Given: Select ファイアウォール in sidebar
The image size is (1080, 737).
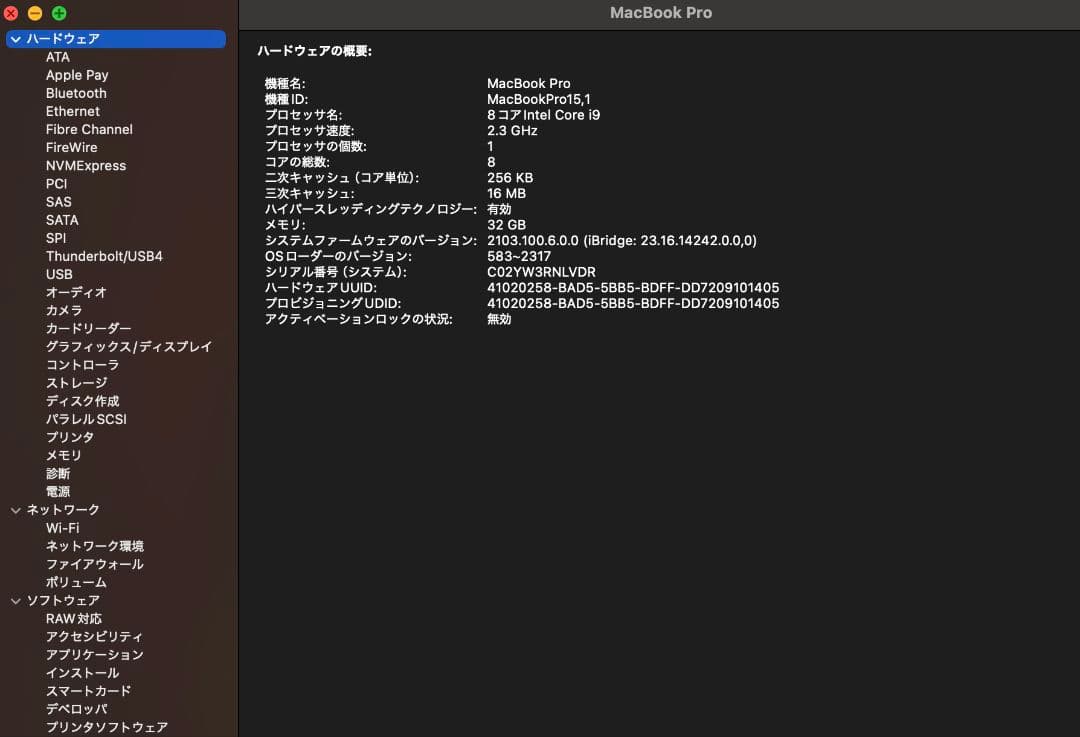Looking at the screenshot, I should [x=95, y=564].
